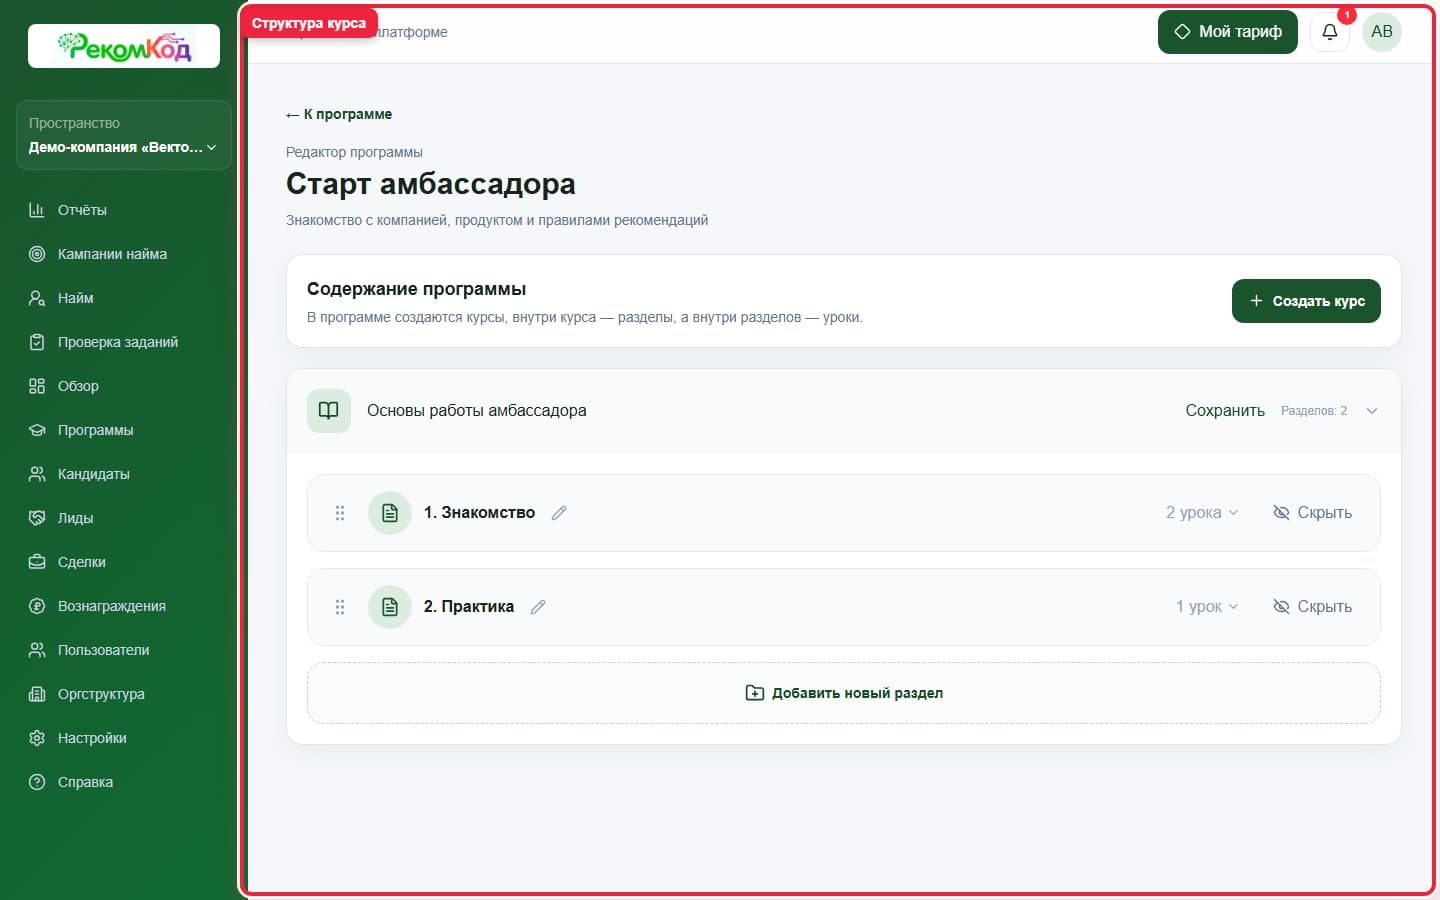Click the Лиды handshake icon
The width and height of the screenshot is (1440, 900).
37,518
